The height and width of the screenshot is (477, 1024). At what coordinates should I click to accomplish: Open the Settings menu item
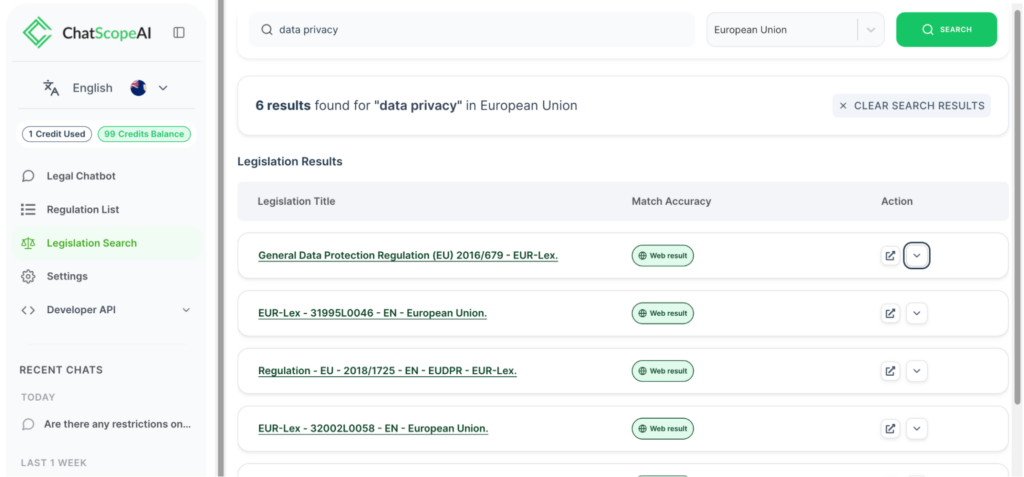pyautogui.click(x=106, y=276)
